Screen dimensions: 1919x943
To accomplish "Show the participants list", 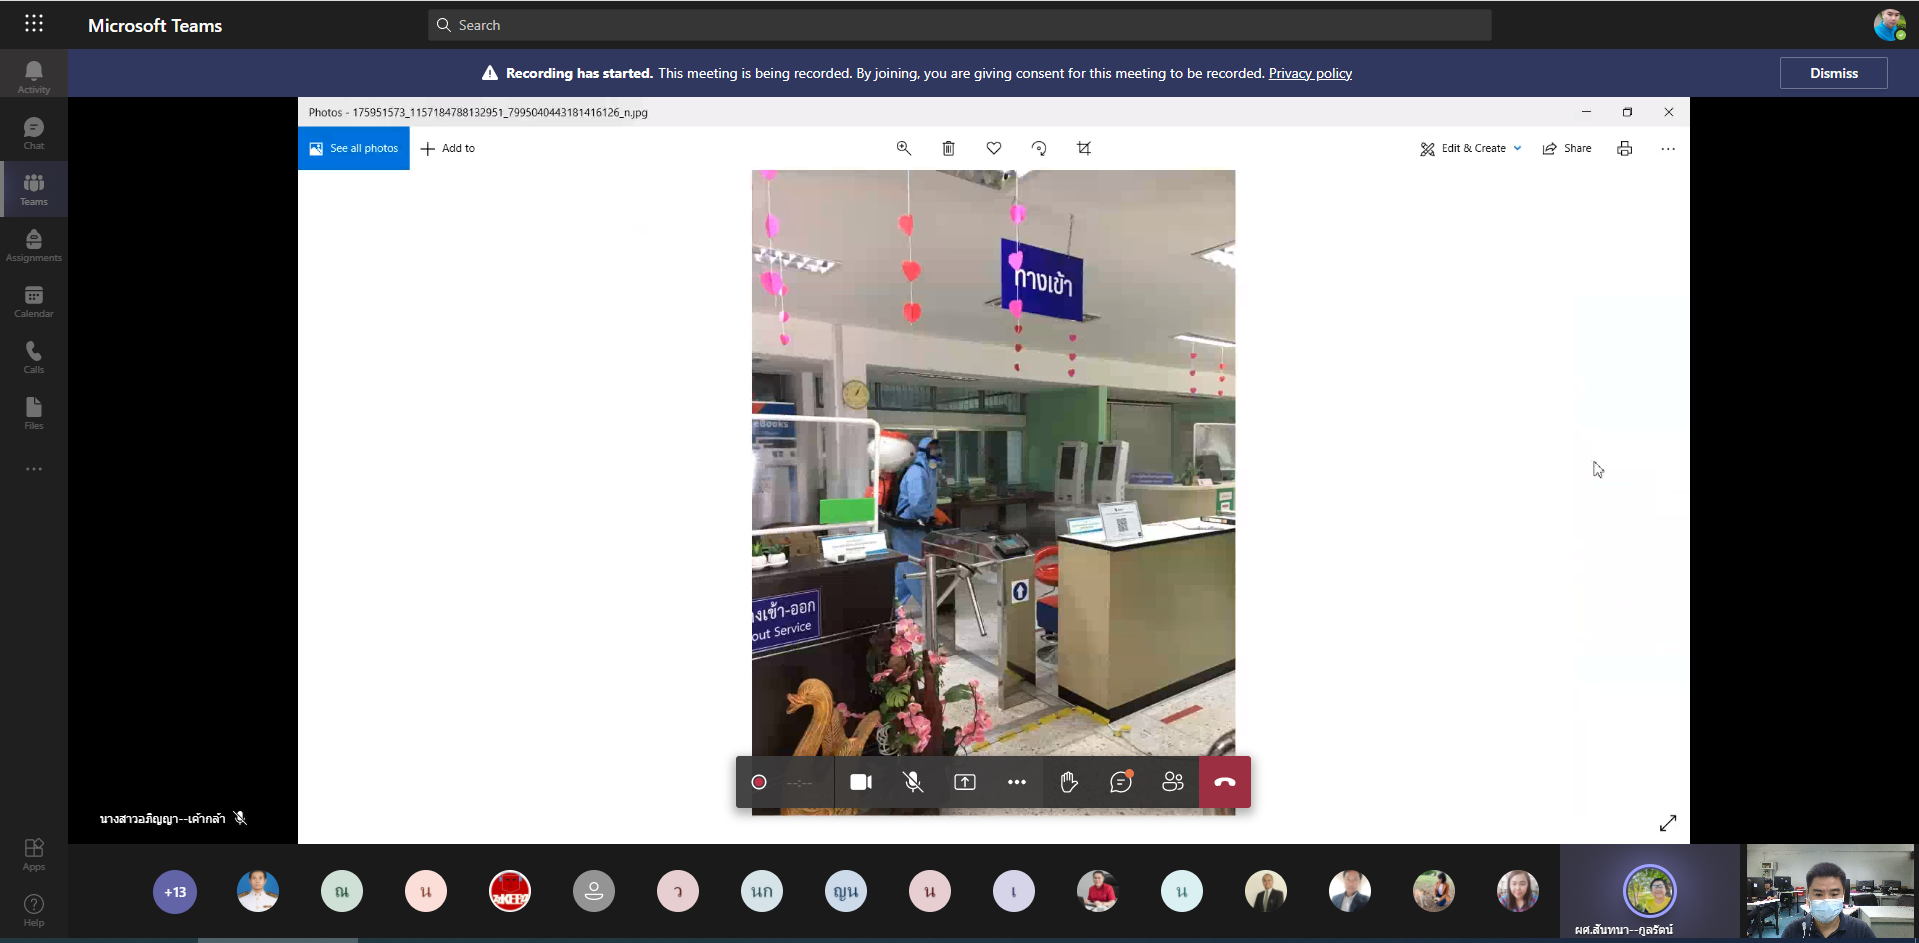I will pyautogui.click(x=1173, y=782).
